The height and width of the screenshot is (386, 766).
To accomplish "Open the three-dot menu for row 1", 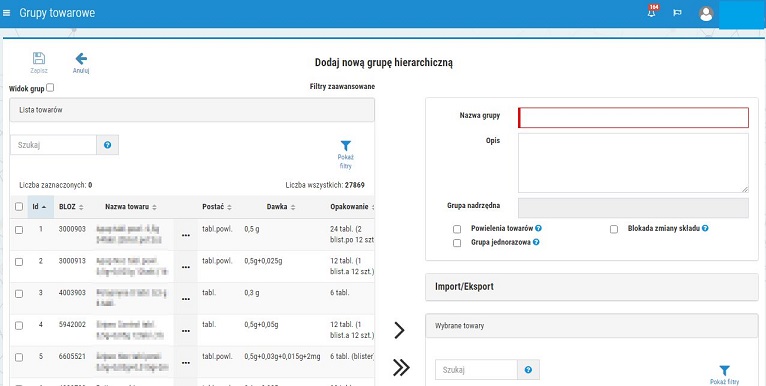I will click(186, 235).
